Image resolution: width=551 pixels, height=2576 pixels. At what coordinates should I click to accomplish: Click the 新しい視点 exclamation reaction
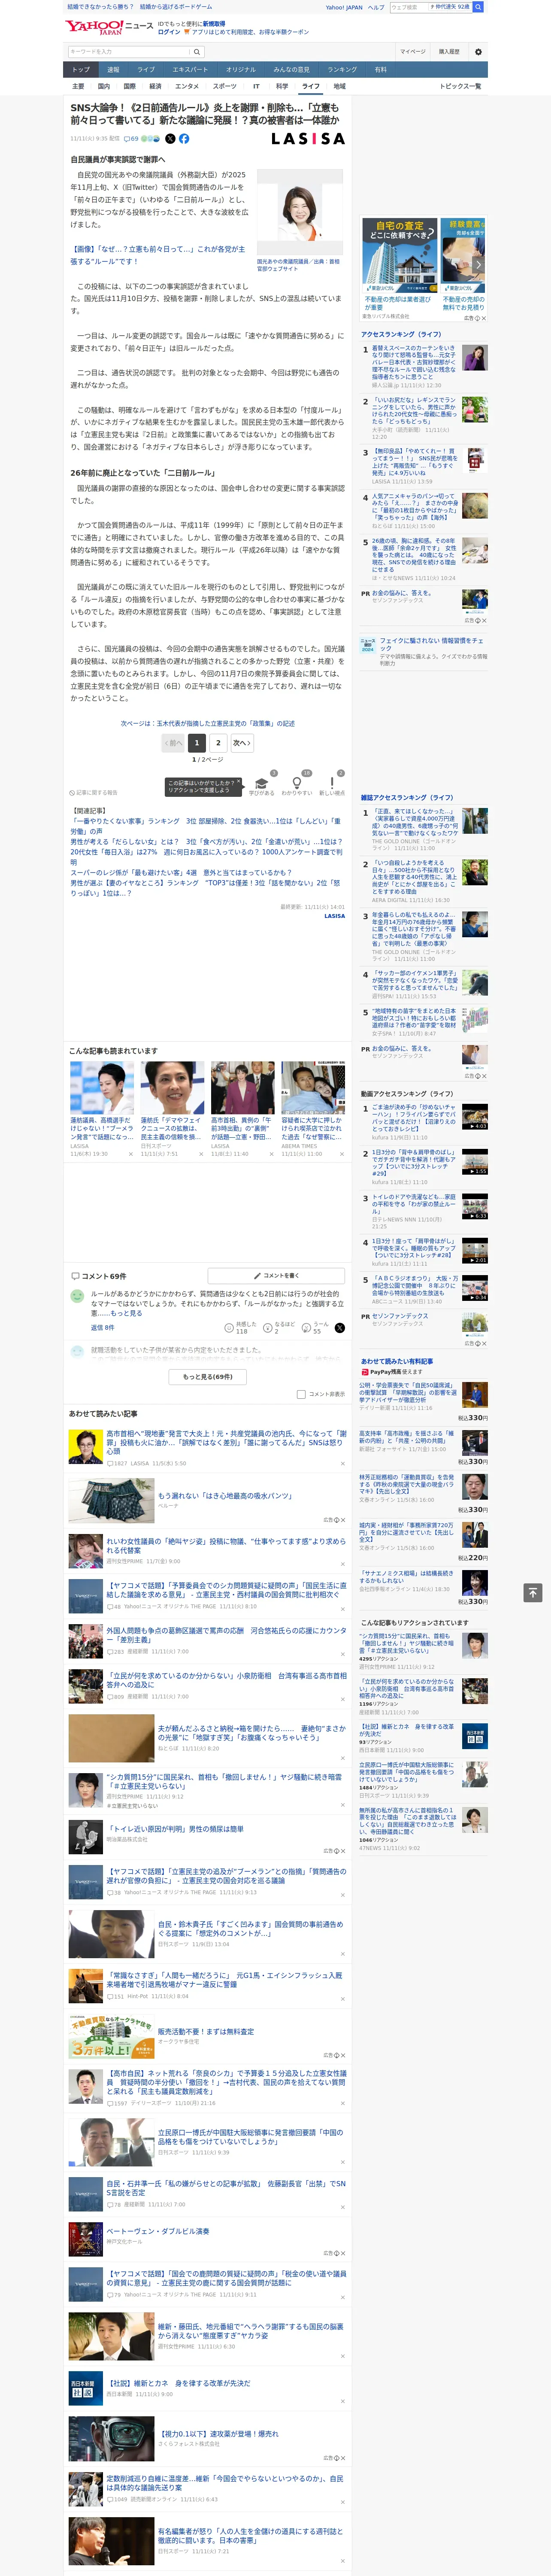pyautogui.click(x=332, y=784)
